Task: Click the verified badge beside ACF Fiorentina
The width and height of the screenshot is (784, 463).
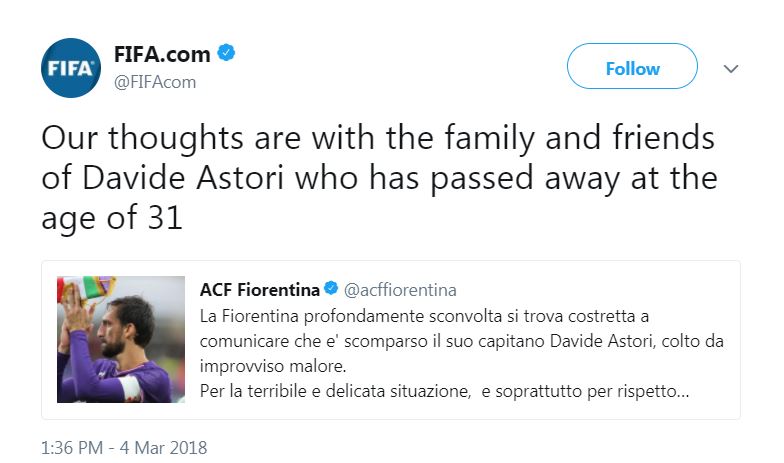Action: (331, 290)
